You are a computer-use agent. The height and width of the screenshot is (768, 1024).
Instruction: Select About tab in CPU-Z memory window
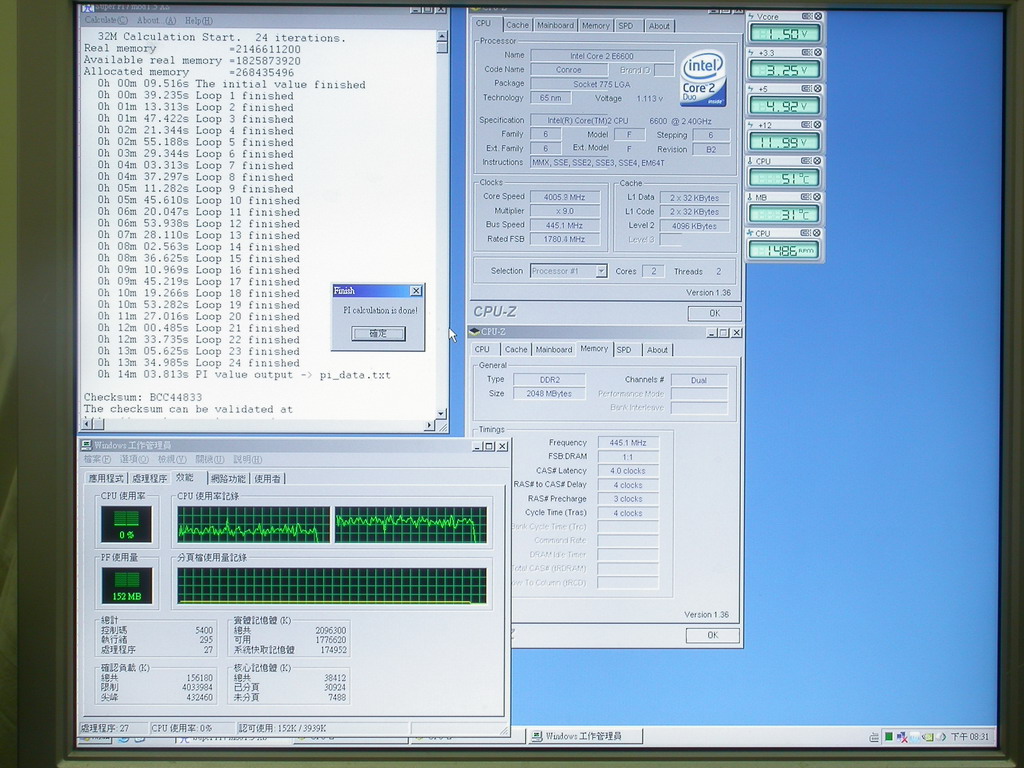tap(657, 349)
